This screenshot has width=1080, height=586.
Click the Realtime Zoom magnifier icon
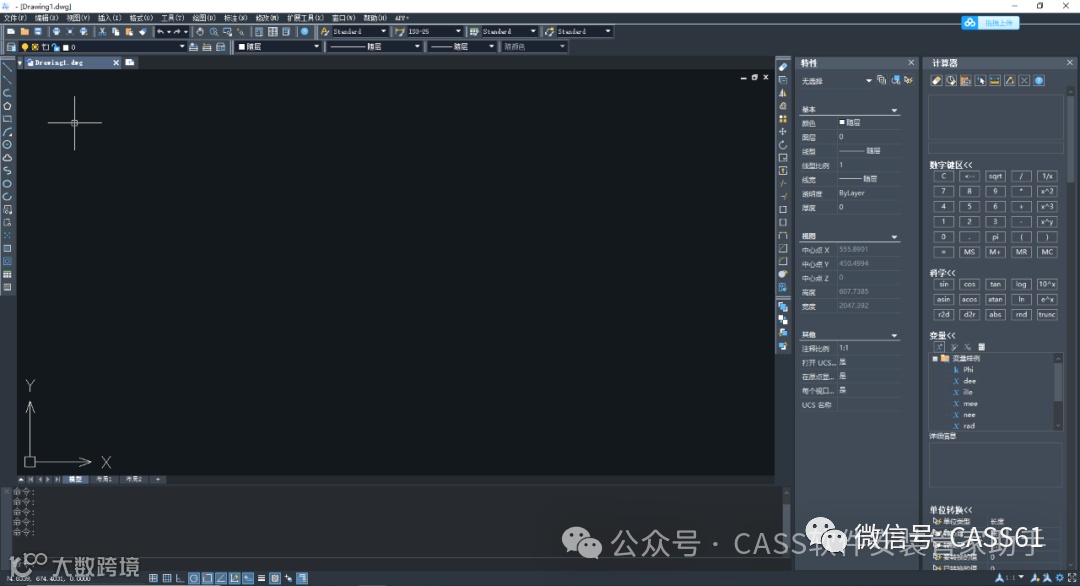pos(214,32)
